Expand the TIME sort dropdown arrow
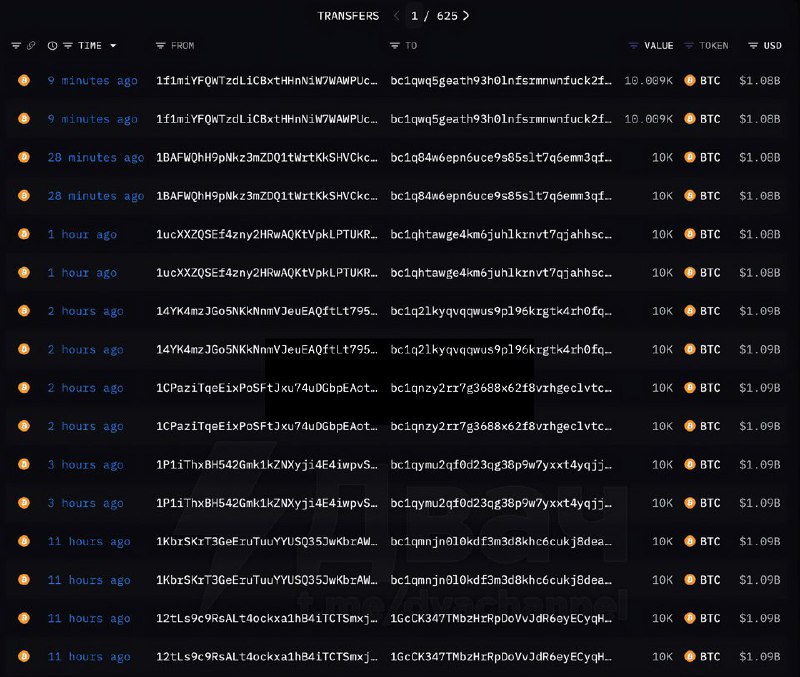This screenshot has height=677, width=800. point(113,46)
